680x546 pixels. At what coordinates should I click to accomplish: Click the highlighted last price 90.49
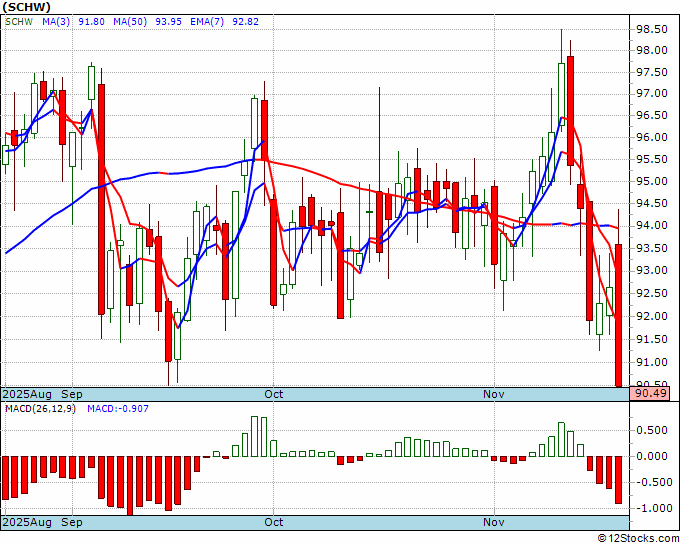[650, 394]
